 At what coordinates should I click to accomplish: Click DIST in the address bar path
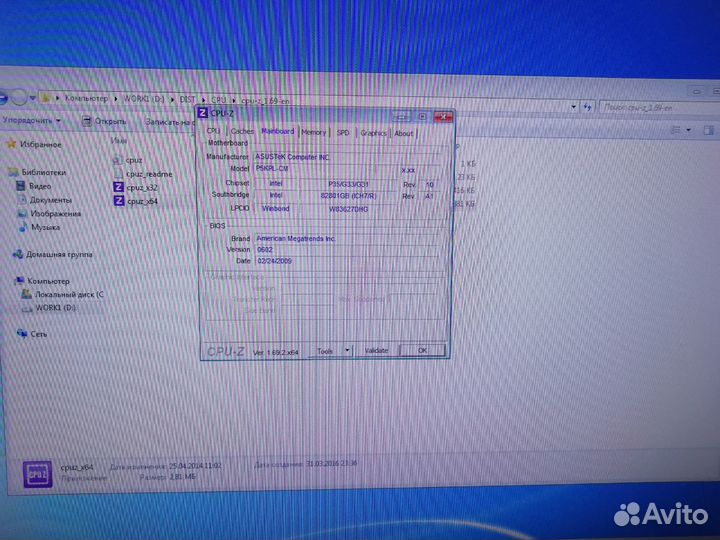[187, 99]
